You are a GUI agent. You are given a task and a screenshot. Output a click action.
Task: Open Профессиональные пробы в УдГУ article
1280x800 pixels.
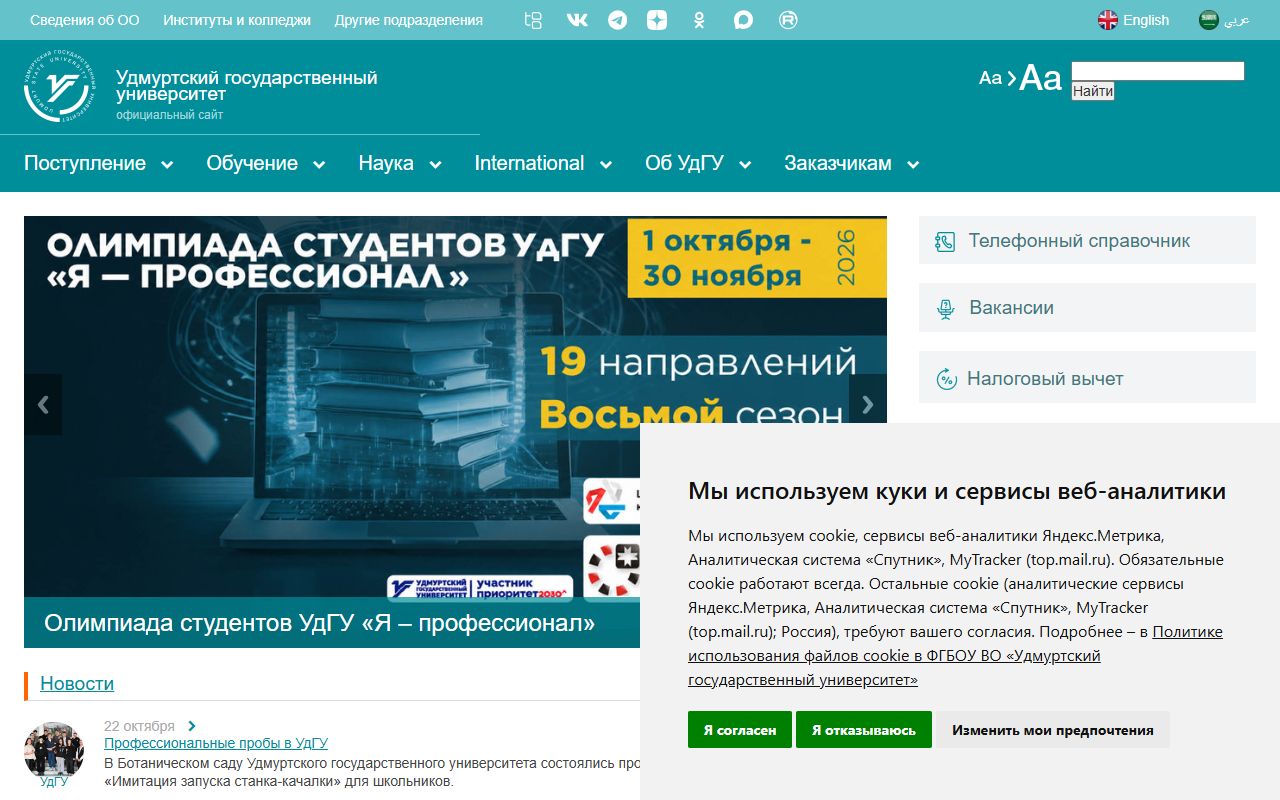pos(216,743)
